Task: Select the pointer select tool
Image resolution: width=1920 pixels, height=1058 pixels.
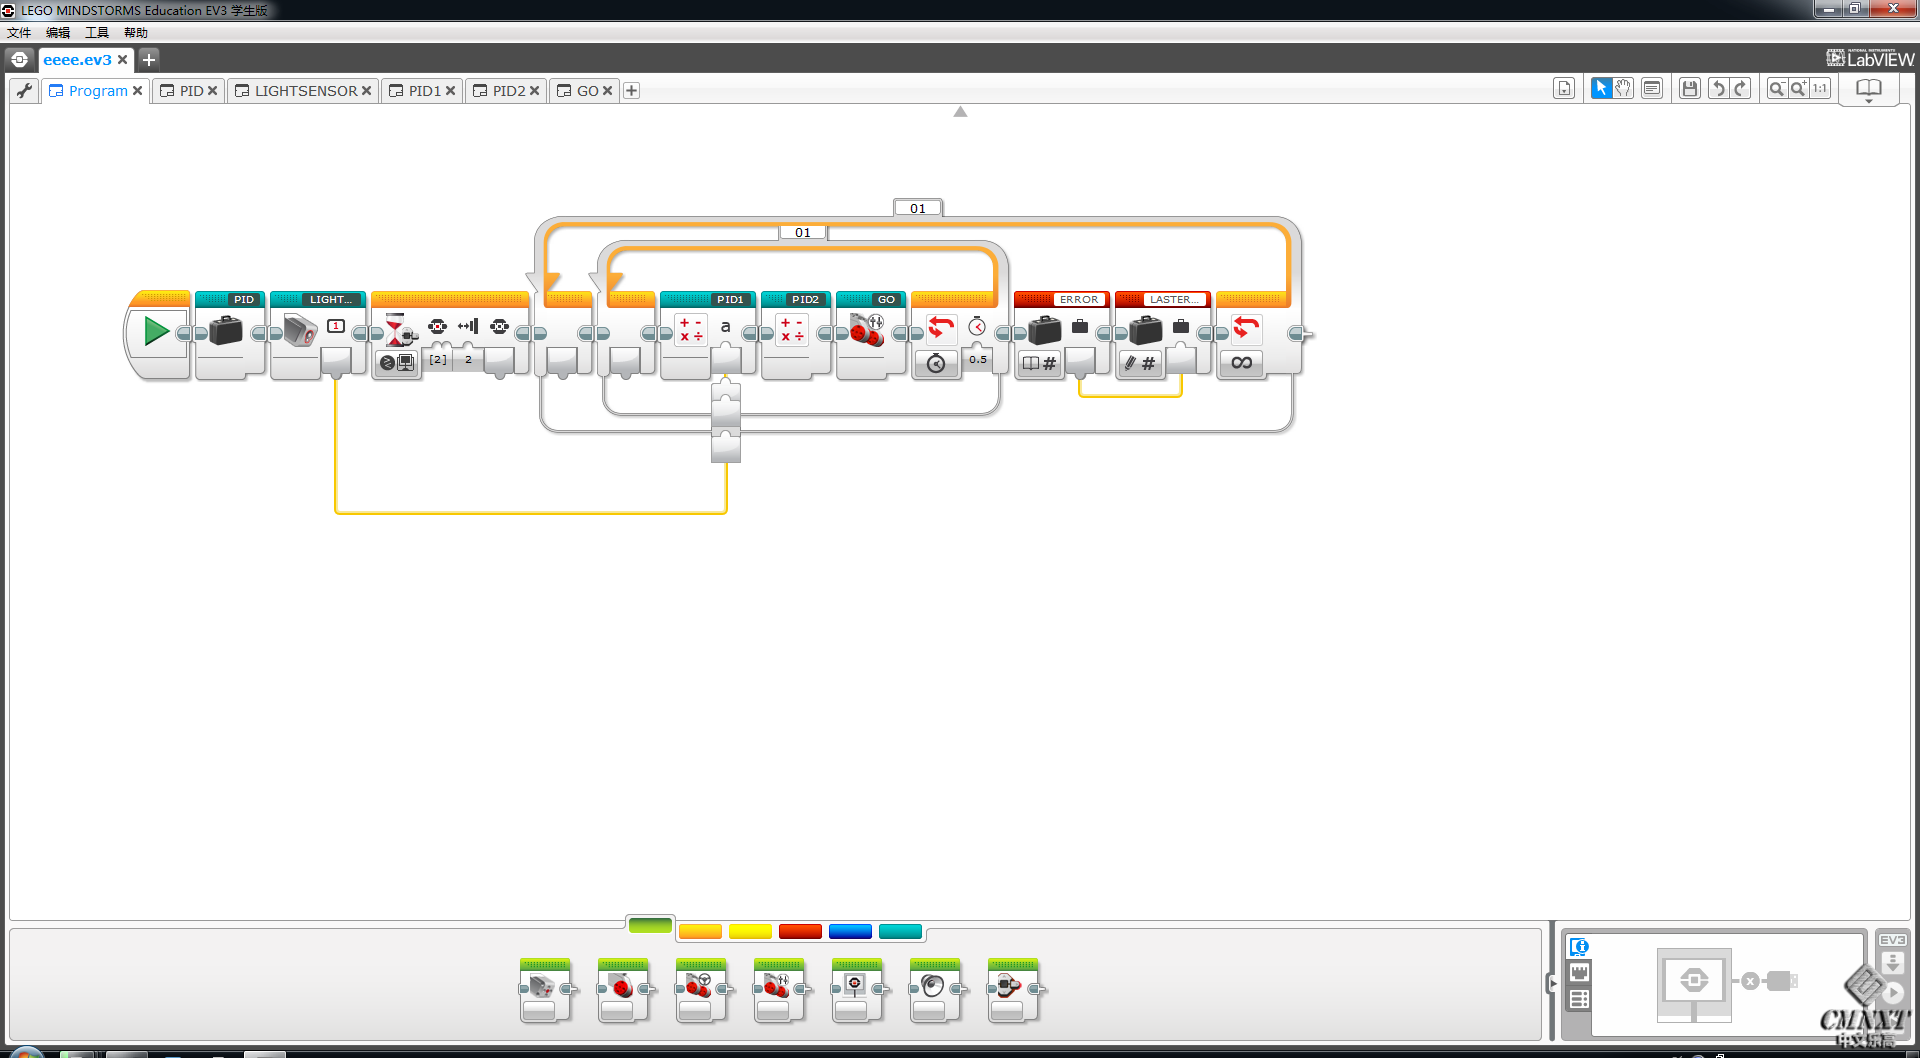Action: coord(1601,88)
